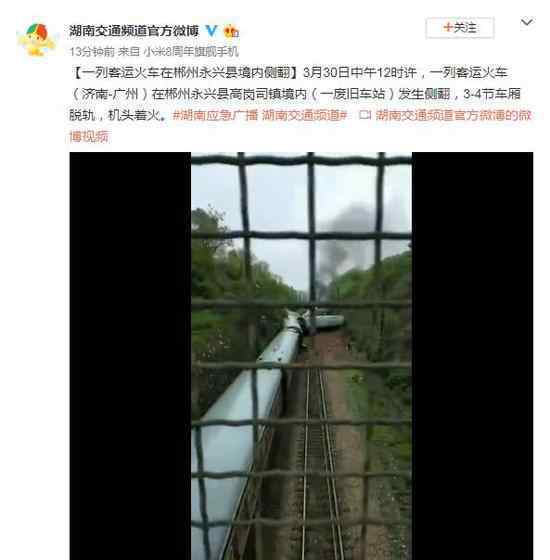Screen dimensions: 550x560
Task: Click the bracketed headline 一列客运火车在郴州永兴县境内侧翻
Action: [x=186, y=73]
